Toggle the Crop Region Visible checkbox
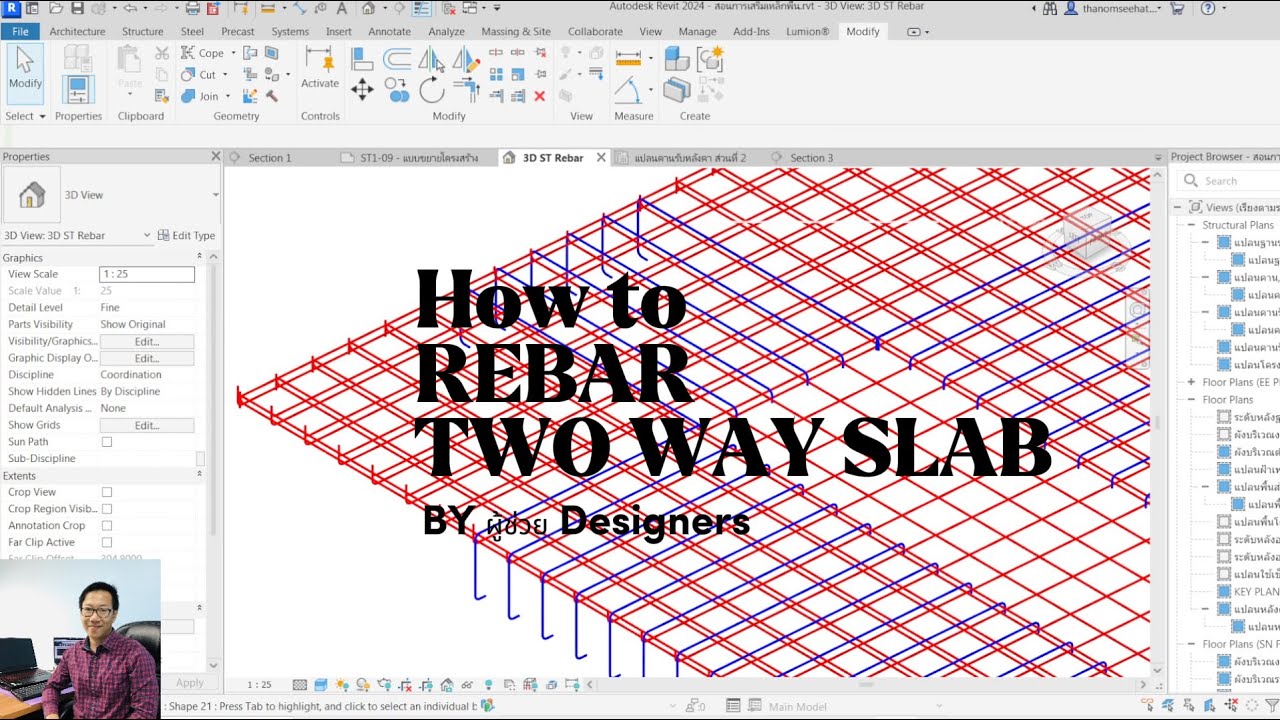 coord(107,509)
